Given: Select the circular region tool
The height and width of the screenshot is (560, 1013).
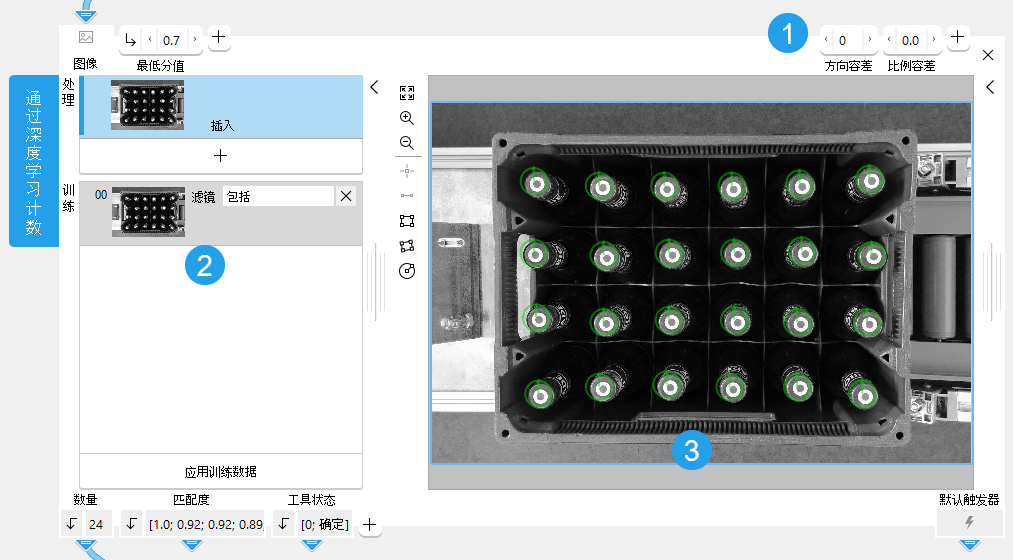Looking at the screenshot, I should pyautogui.click(x=406, y=271).
